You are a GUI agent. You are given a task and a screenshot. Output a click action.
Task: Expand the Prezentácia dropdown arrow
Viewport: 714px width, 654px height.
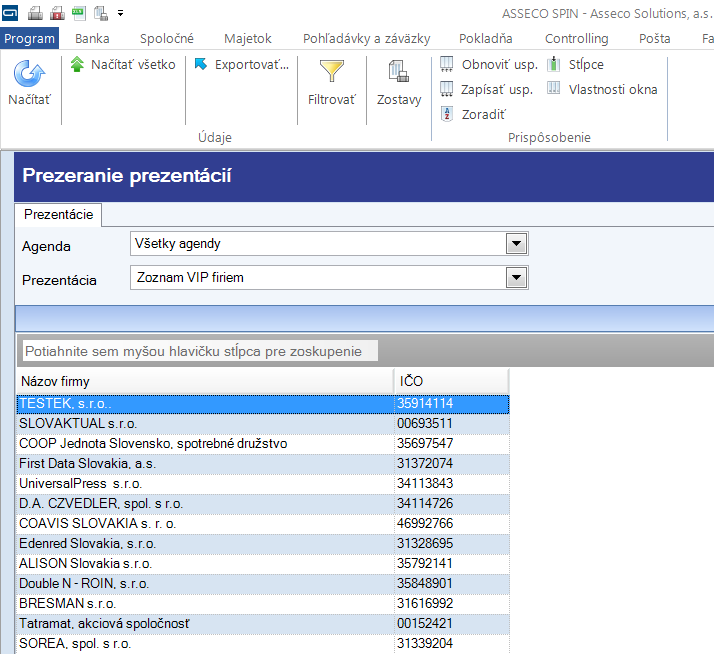click(516, 277)
